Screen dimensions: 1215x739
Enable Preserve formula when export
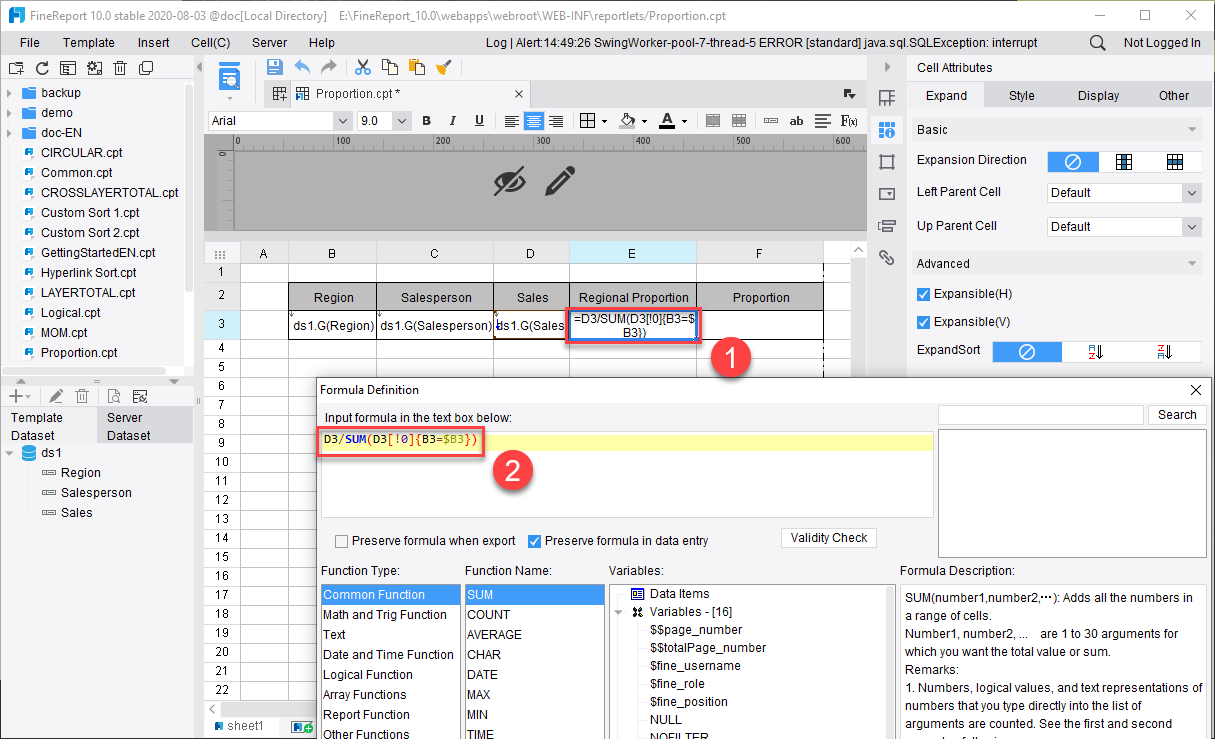click(342, 541)
